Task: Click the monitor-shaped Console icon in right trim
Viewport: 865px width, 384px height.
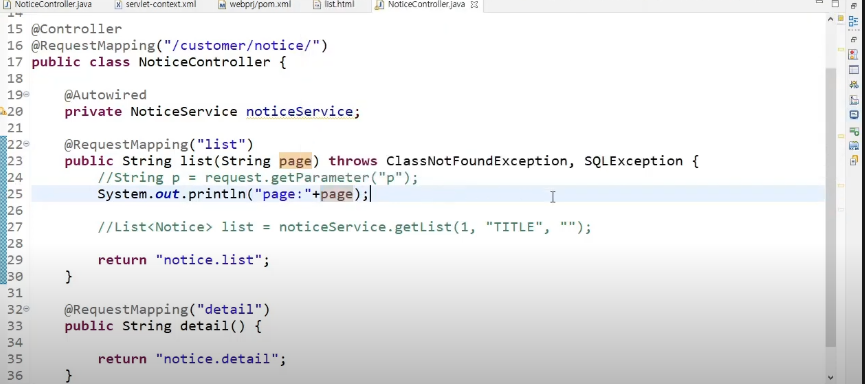Action: pyautogui.click(x=853, y=115)
